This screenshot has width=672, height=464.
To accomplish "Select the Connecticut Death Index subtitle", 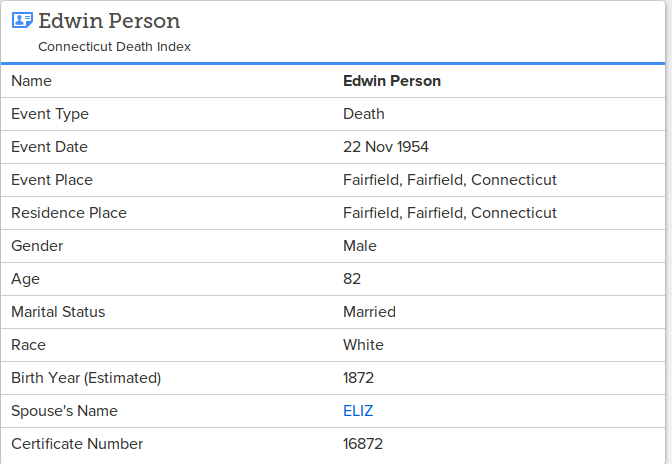I will [x=114, y=46].
